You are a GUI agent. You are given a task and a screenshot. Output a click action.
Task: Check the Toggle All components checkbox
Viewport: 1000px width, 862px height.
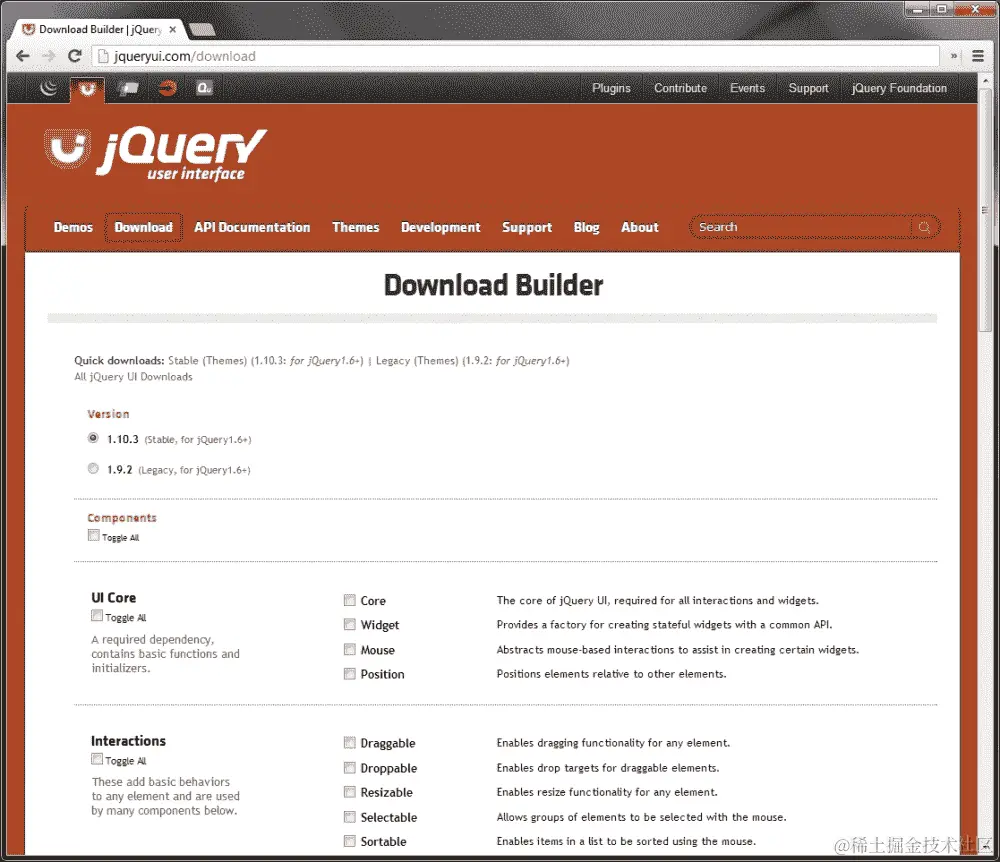pos(94,535)
